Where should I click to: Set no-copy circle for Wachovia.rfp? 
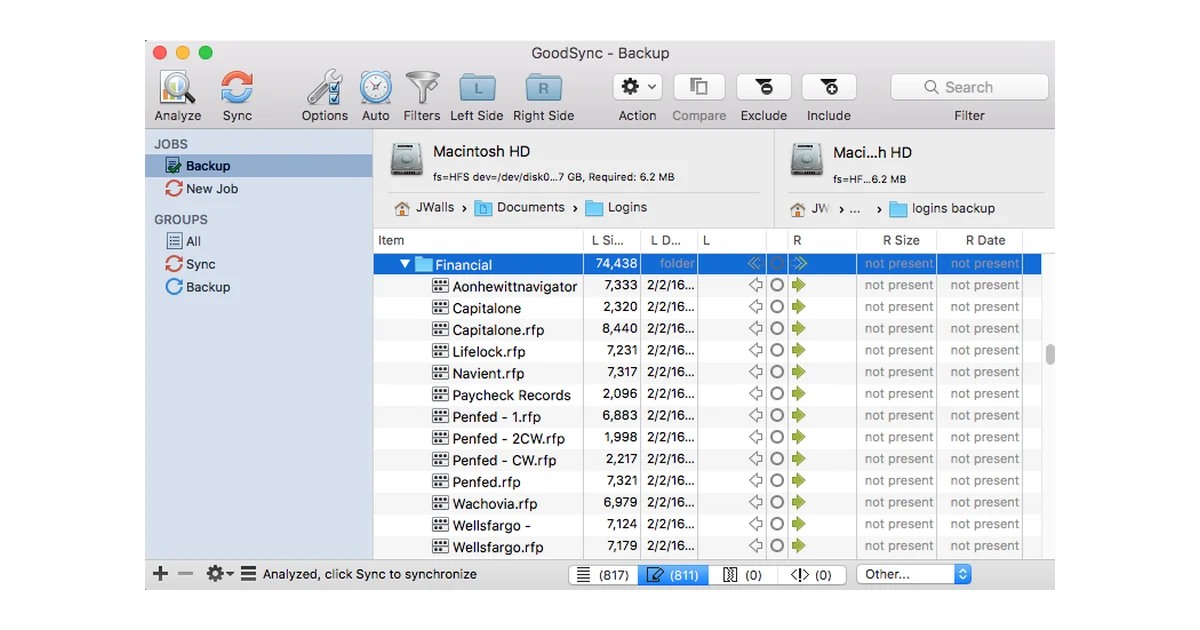click(777, 503)
